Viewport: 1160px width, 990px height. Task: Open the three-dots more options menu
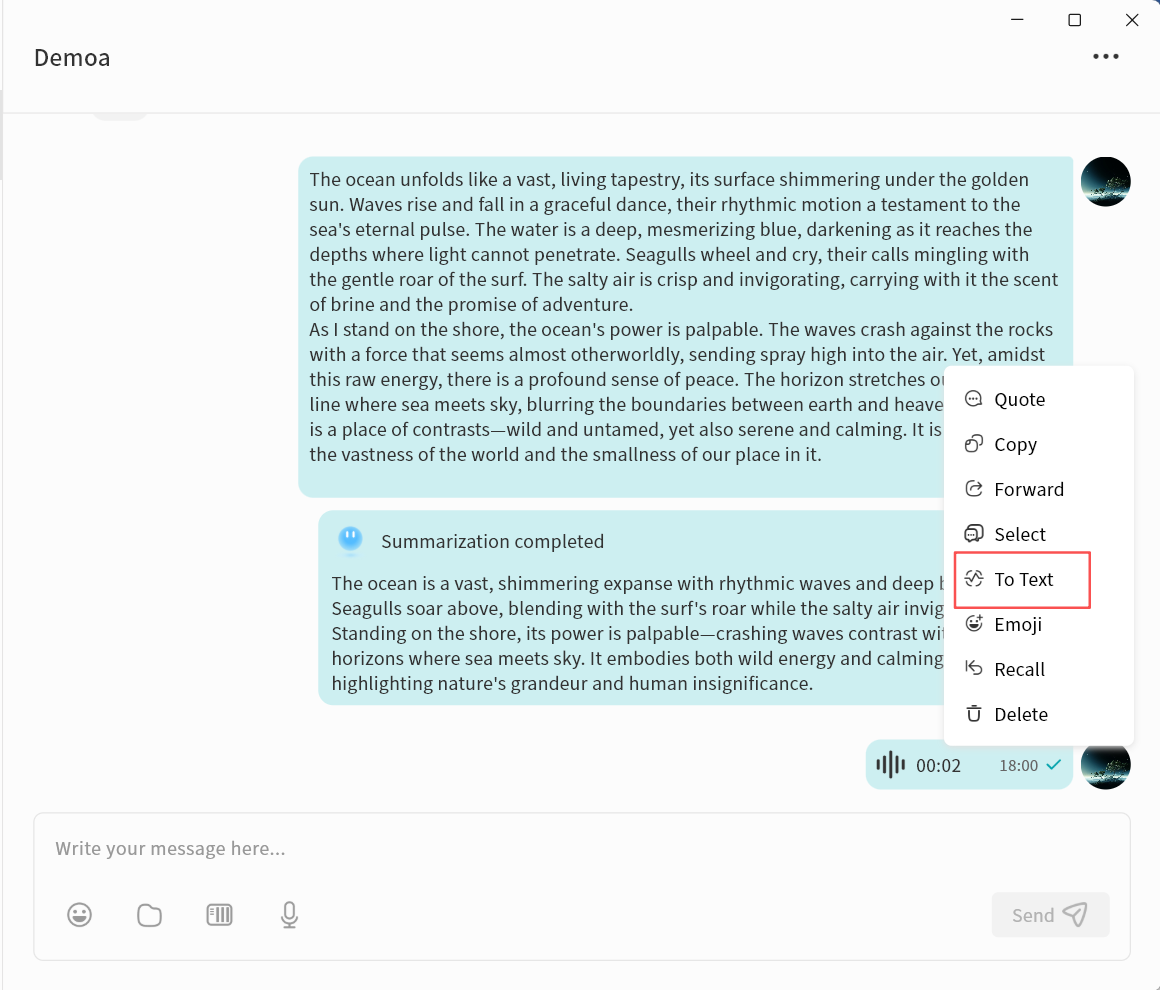[1105, 57]
